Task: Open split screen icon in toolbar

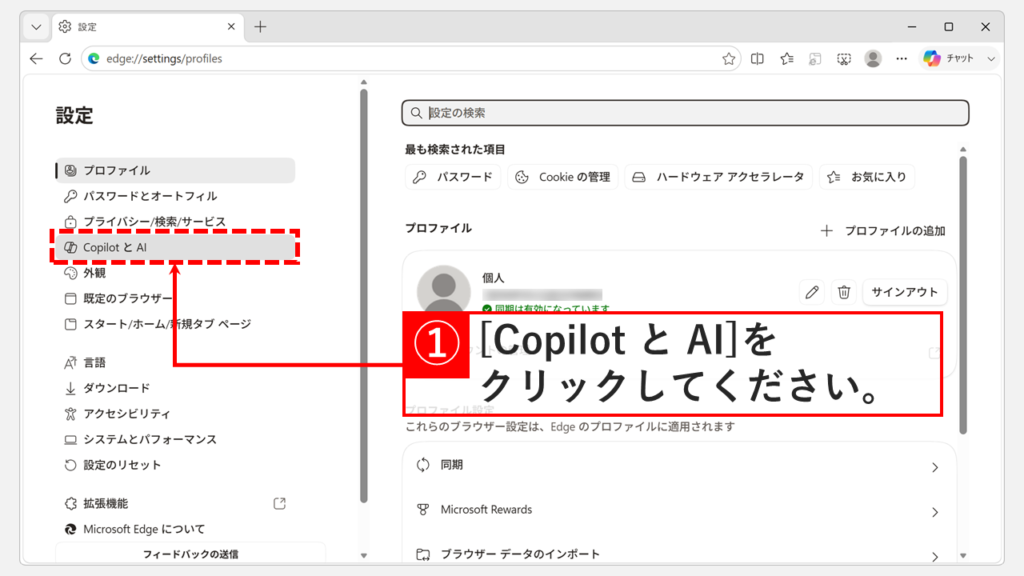Action: [758, 59]
